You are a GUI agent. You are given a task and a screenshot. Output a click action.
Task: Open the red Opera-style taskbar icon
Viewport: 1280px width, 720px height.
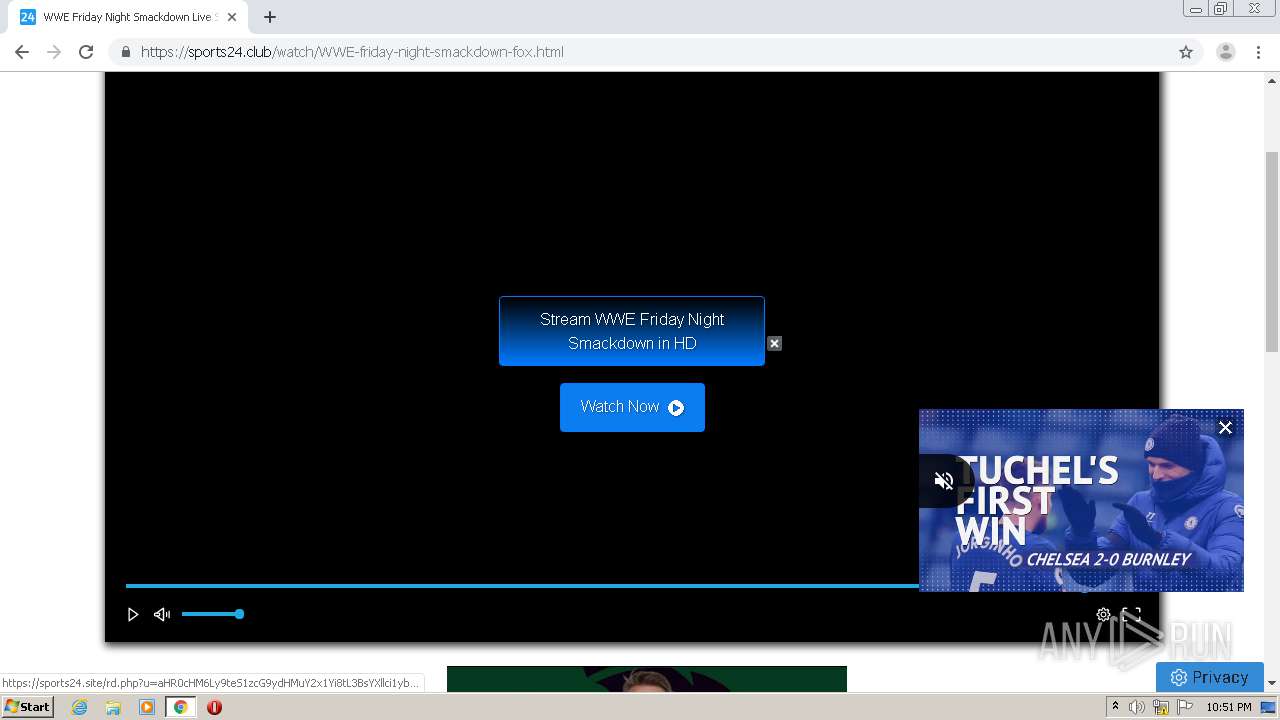coord(214,707)
